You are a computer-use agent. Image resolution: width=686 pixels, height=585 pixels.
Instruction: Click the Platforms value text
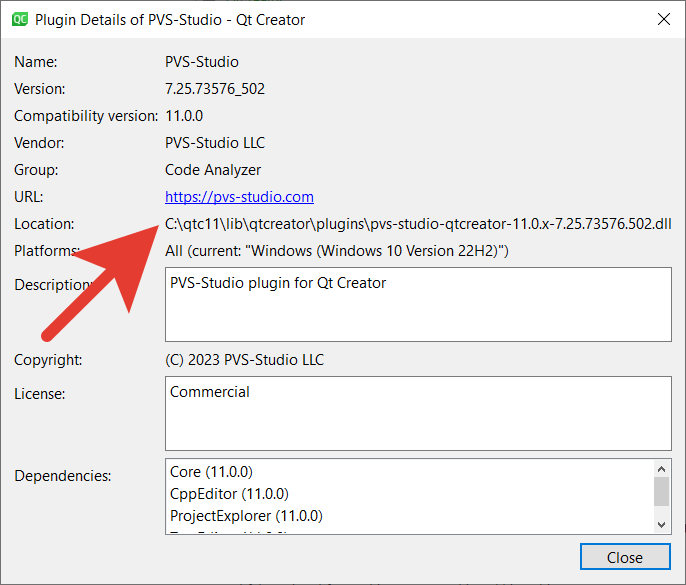tap(336, 251)
